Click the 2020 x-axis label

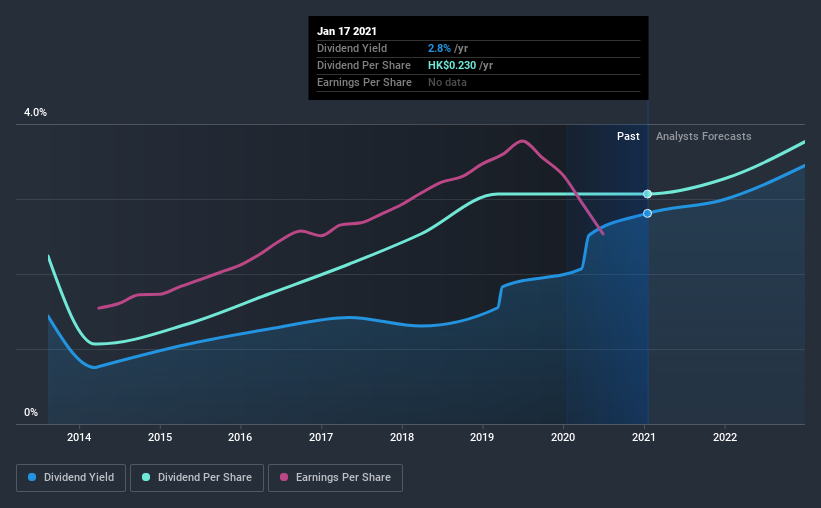pyautogui.click(x=563, y=437)
